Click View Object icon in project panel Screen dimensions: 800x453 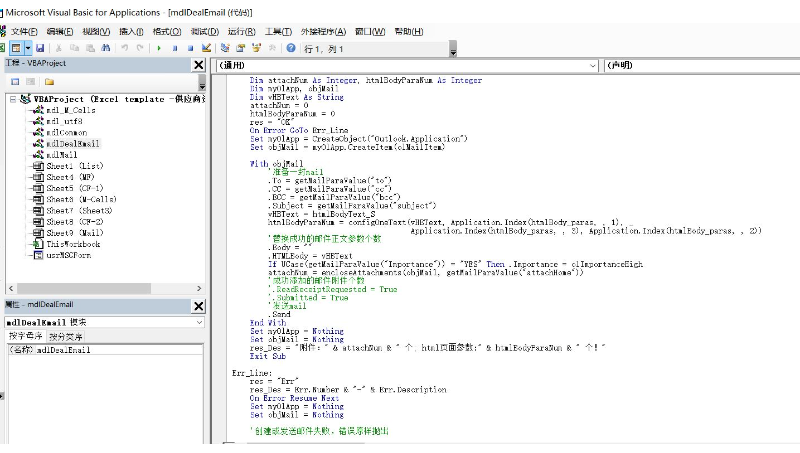coord(31,82)
